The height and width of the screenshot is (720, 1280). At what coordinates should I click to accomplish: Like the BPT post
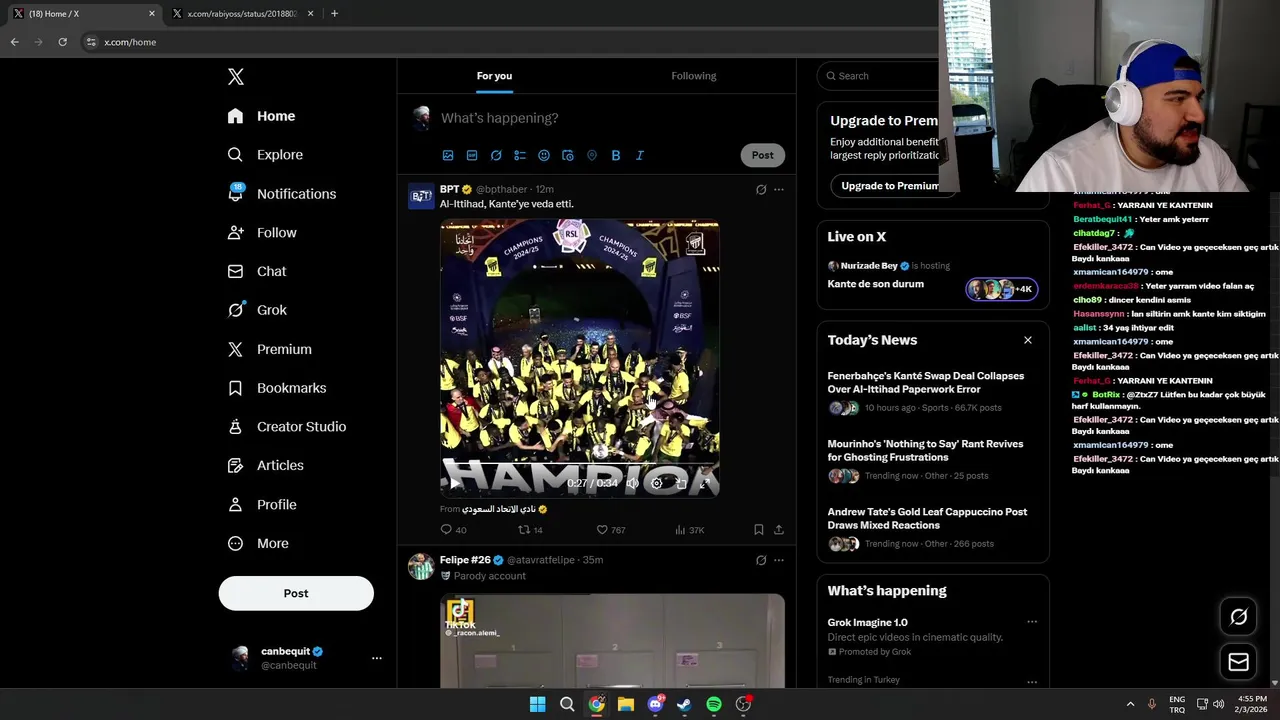click(610, 530)
